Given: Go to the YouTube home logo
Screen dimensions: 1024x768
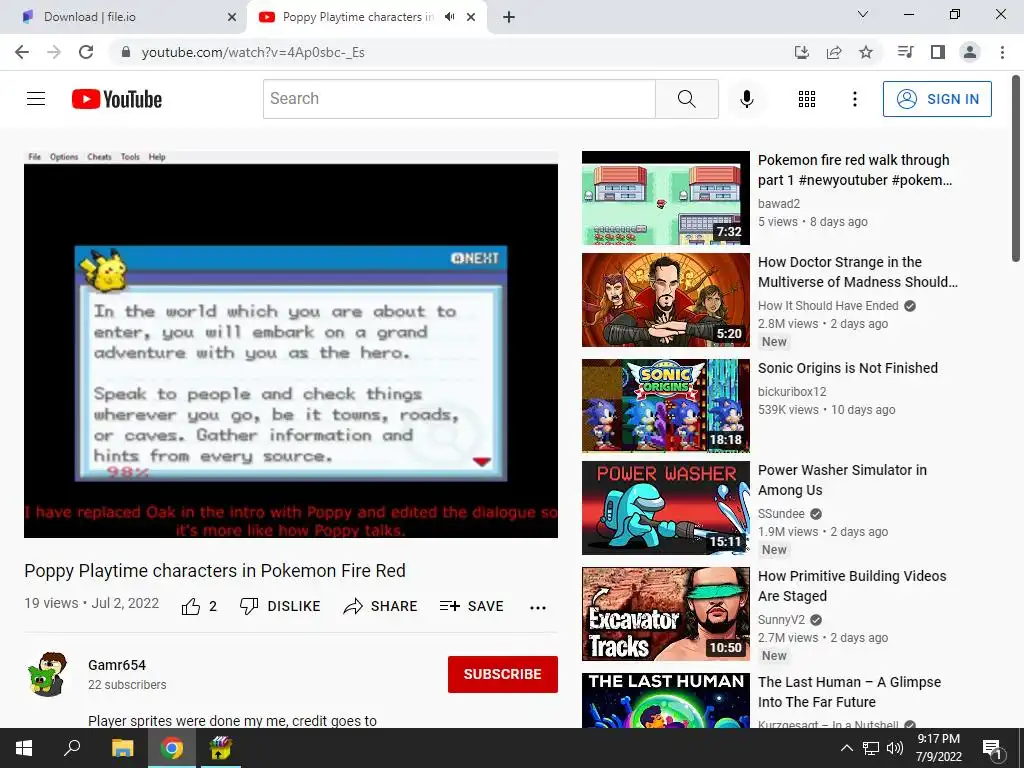Looking at the screenshot, I should click(x=117, y=99).
